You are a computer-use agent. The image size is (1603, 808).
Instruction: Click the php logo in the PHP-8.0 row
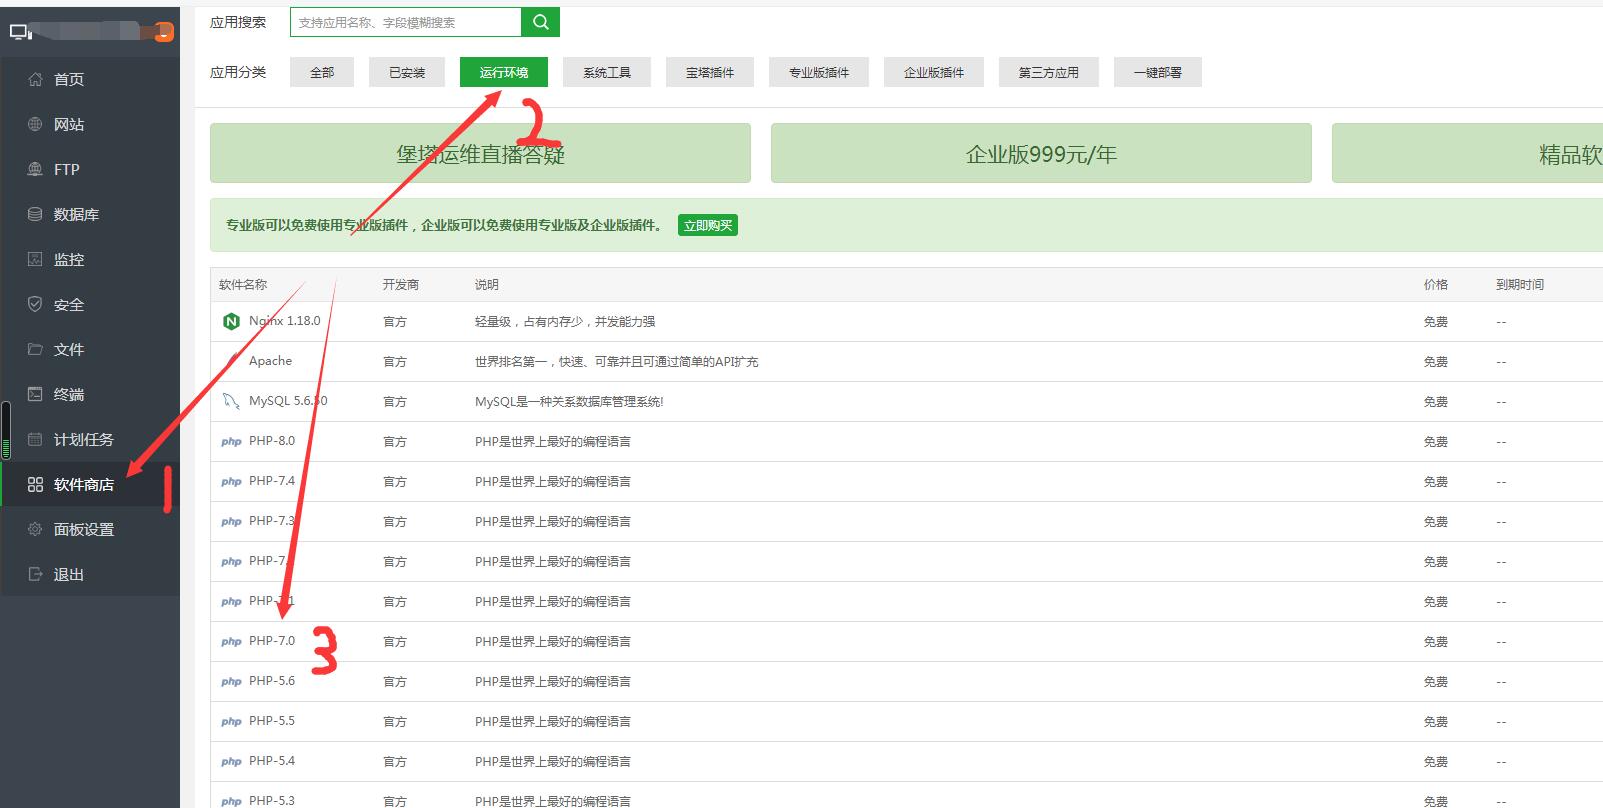[x=231, y=441]
